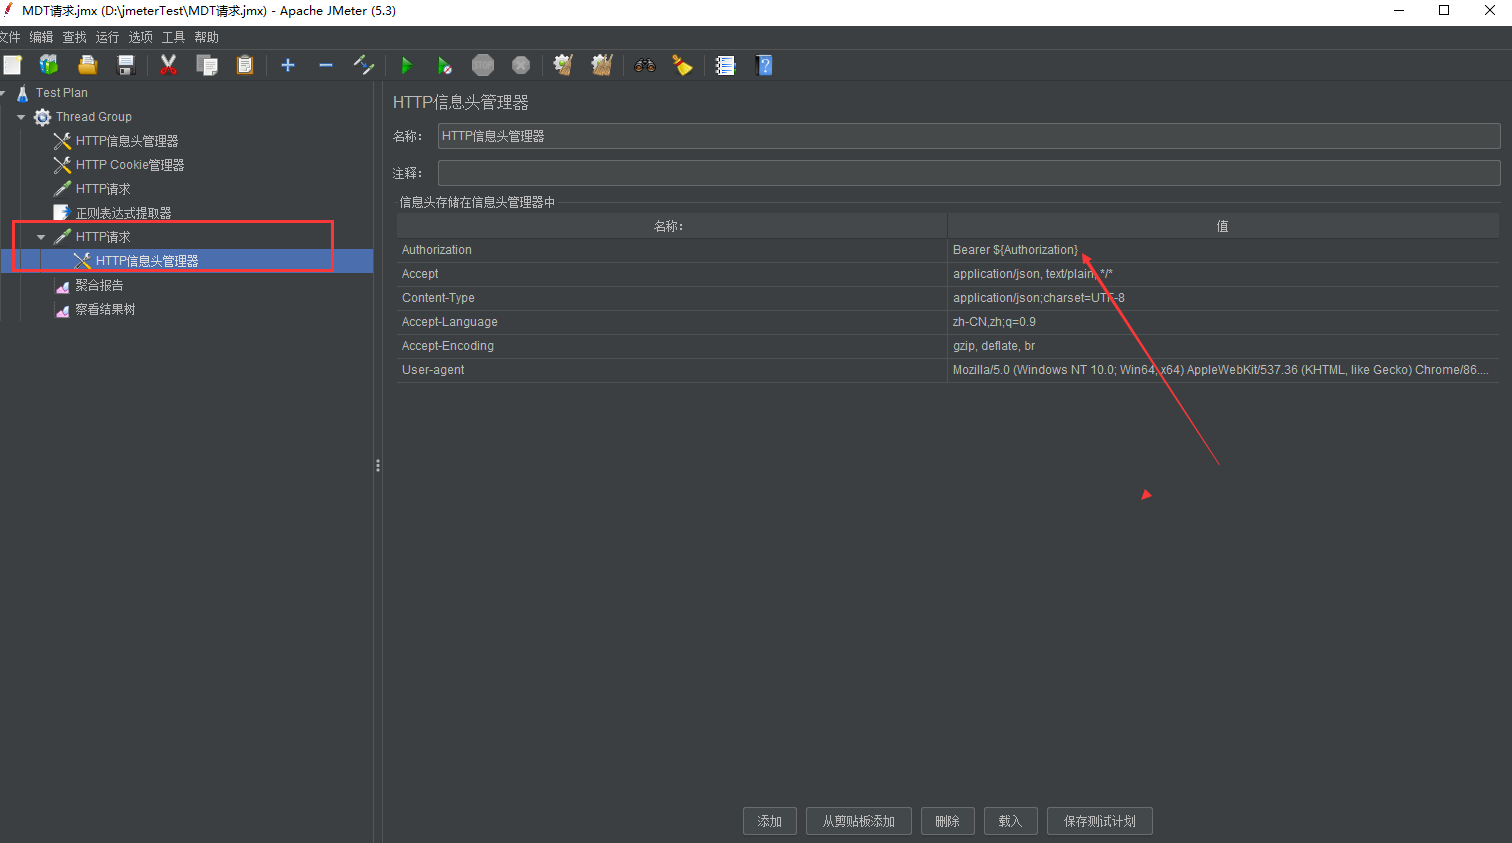This screenshot has height=843, width=1512.
Task: Select first HTTP信息头管理器 under Thread Group
Action: tap(127, 141)
